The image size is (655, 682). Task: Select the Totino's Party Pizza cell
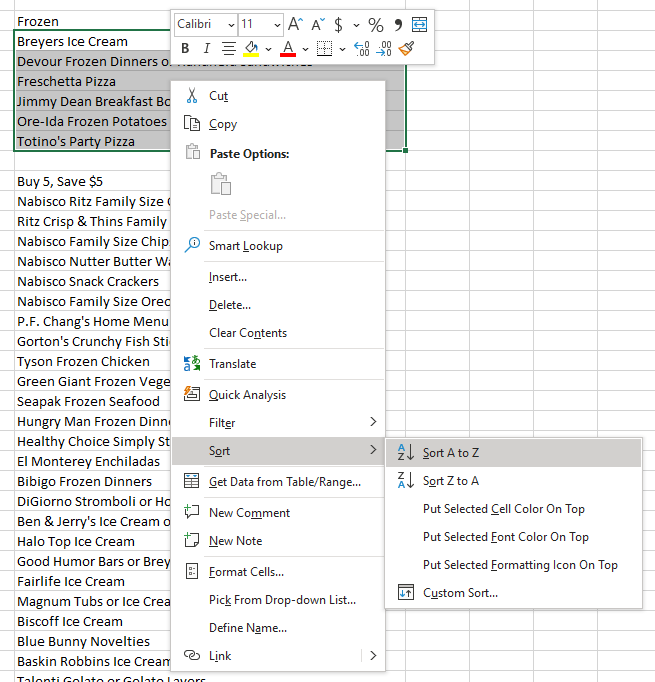(92, 141)
